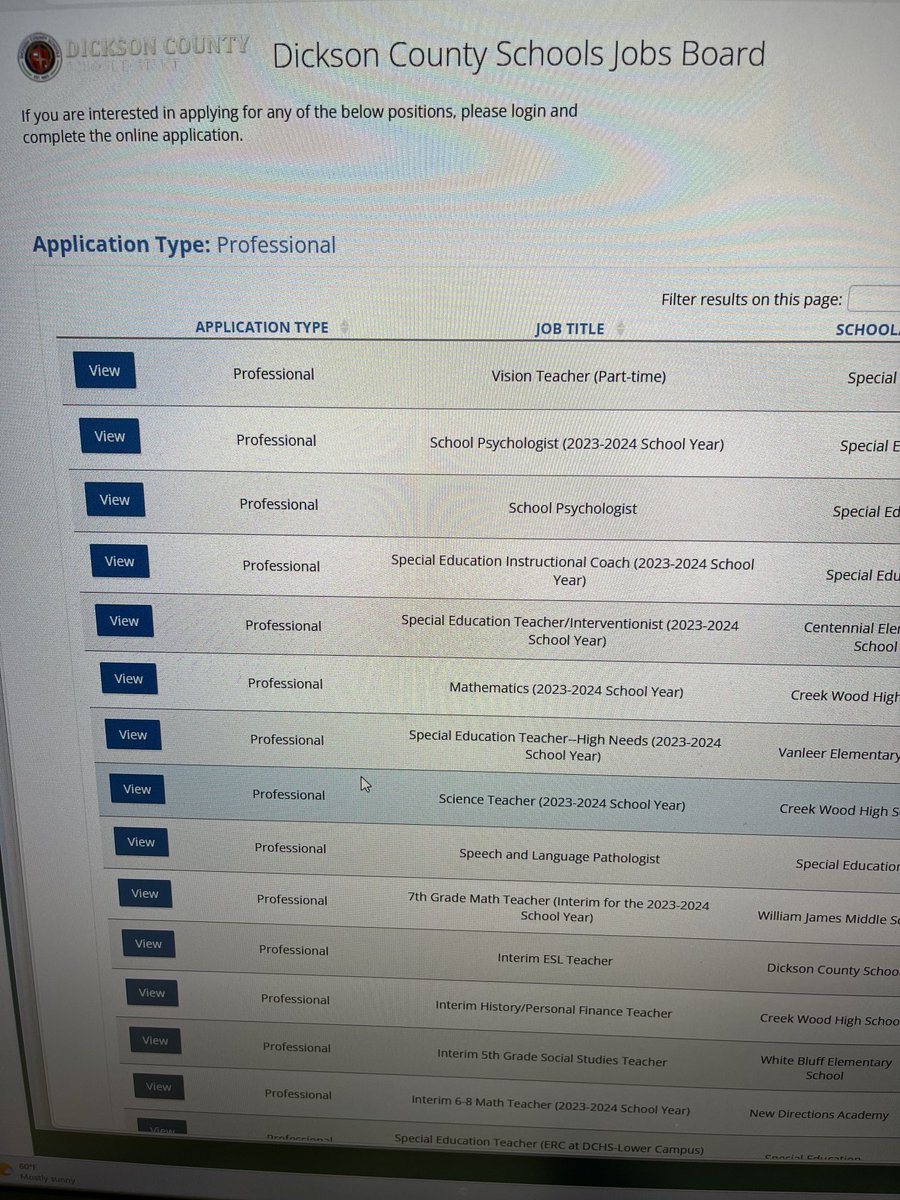Select 'Speech and Language Pathologist' title text

559,857
